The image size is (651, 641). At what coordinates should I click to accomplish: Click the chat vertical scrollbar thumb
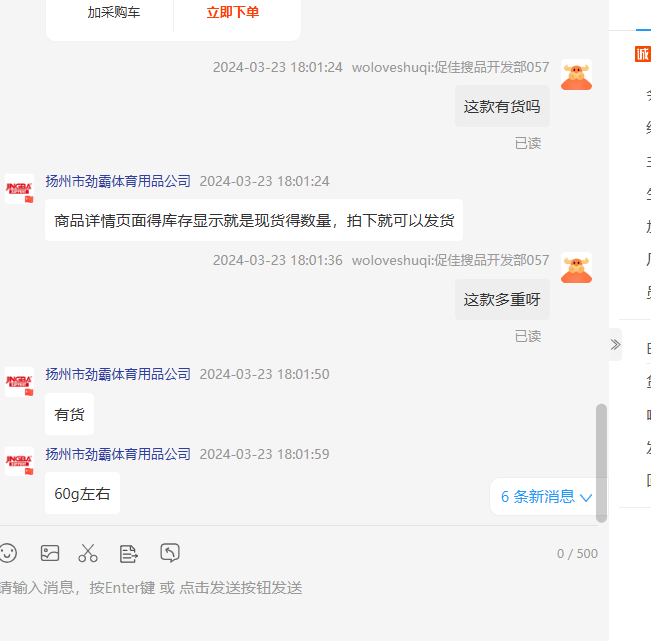coord(601,462)
